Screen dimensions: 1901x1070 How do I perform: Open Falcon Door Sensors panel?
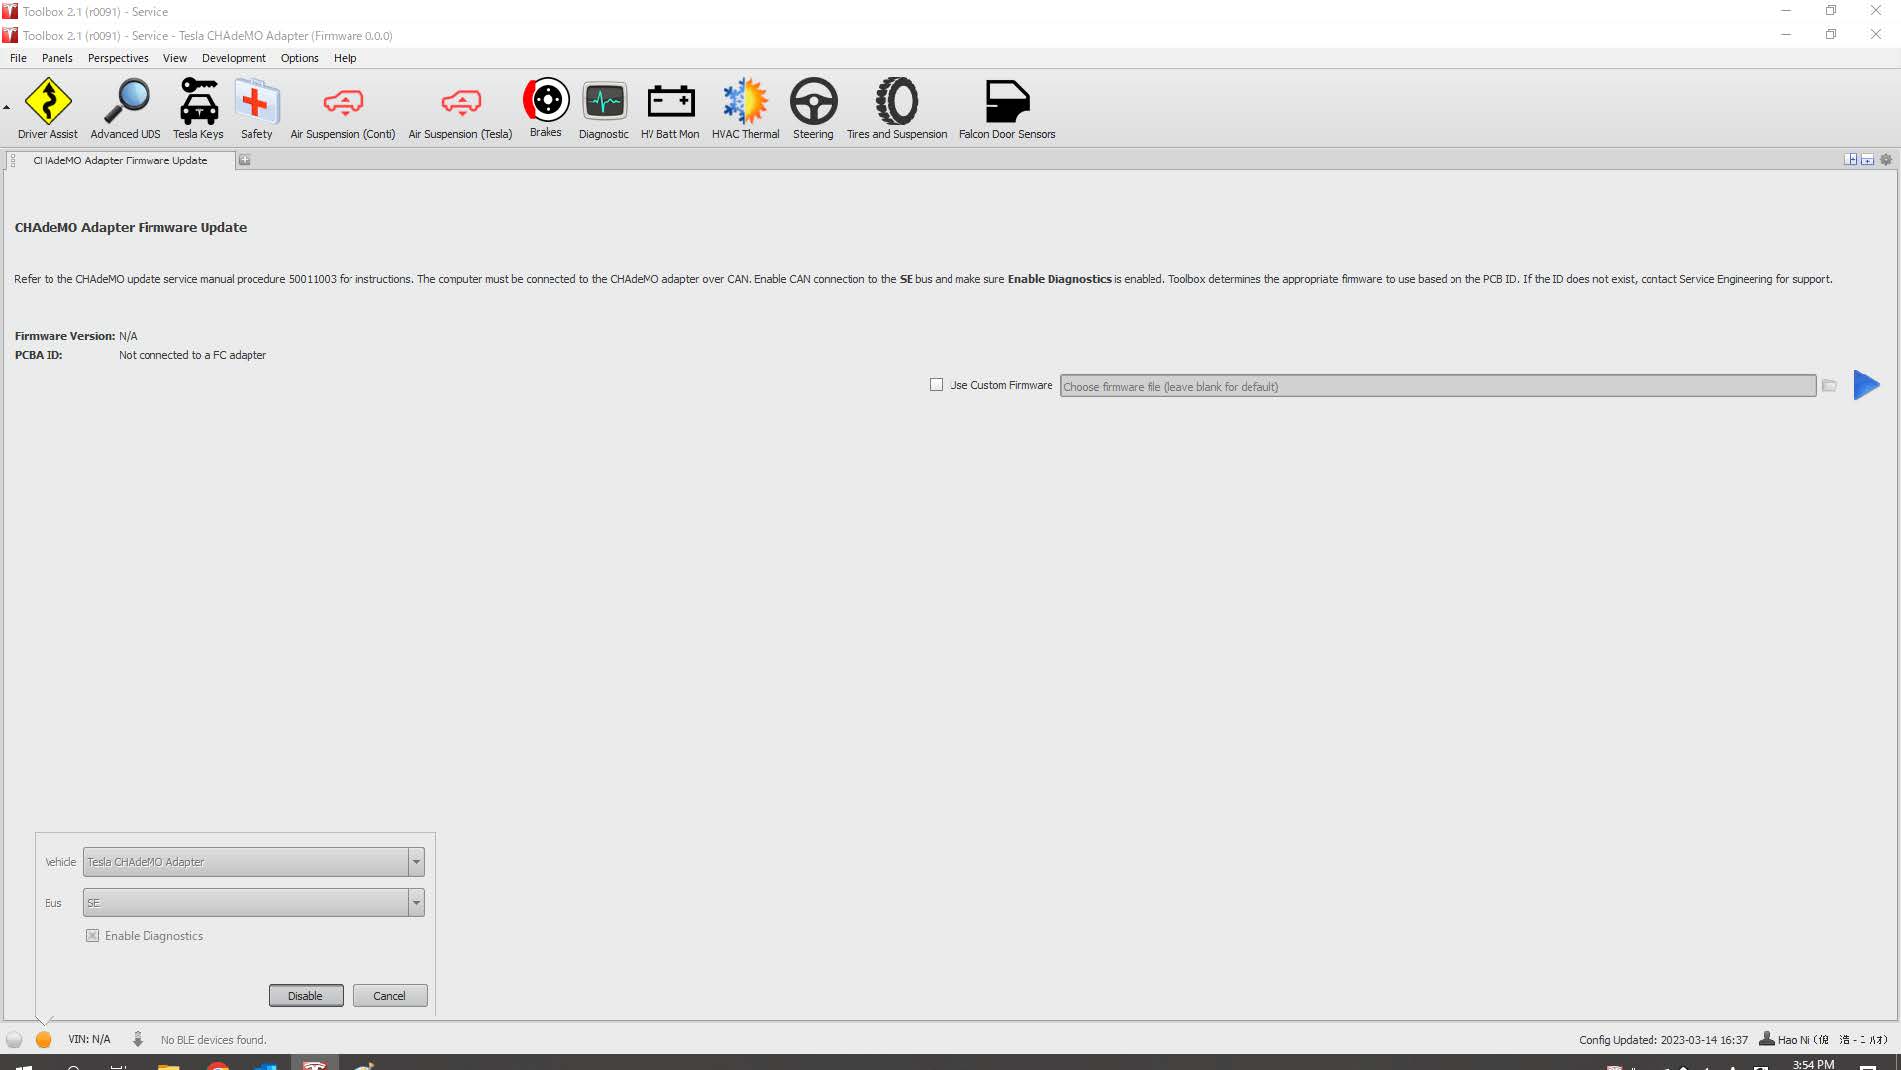click(x=1006, y=108)
